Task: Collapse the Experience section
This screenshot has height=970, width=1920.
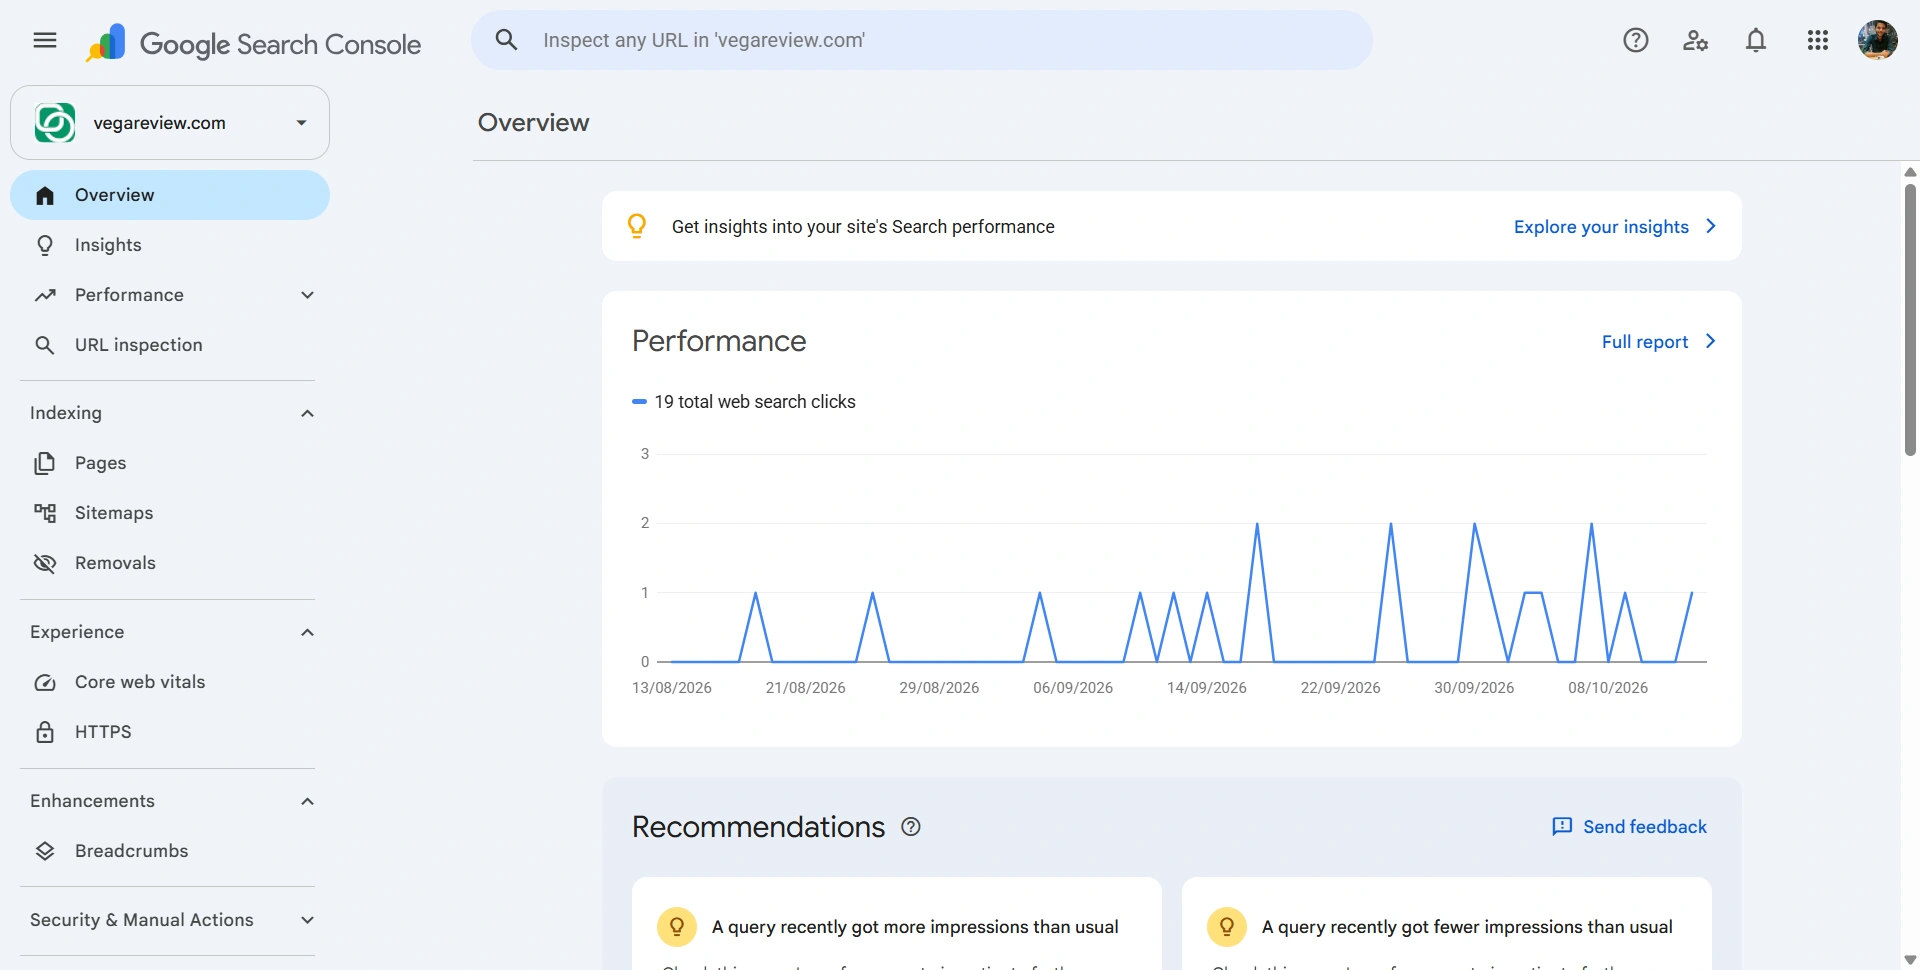Action: [x=307, y=632]
